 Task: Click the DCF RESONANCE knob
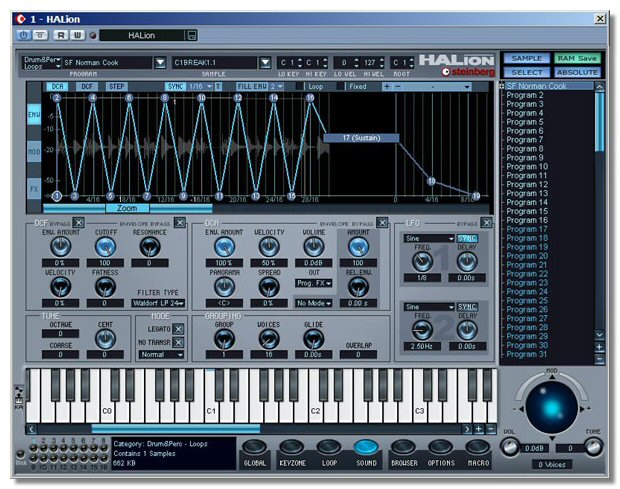pos(150,247)
